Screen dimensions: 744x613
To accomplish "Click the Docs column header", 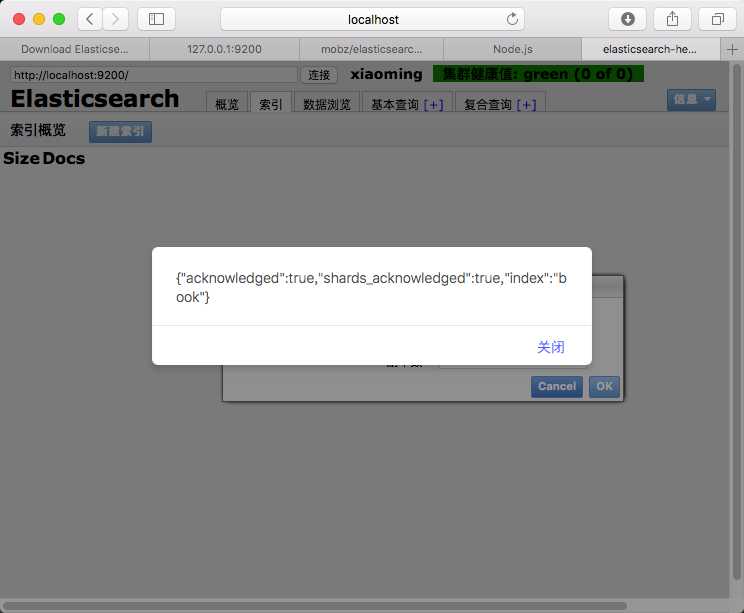I will (64, 158).
